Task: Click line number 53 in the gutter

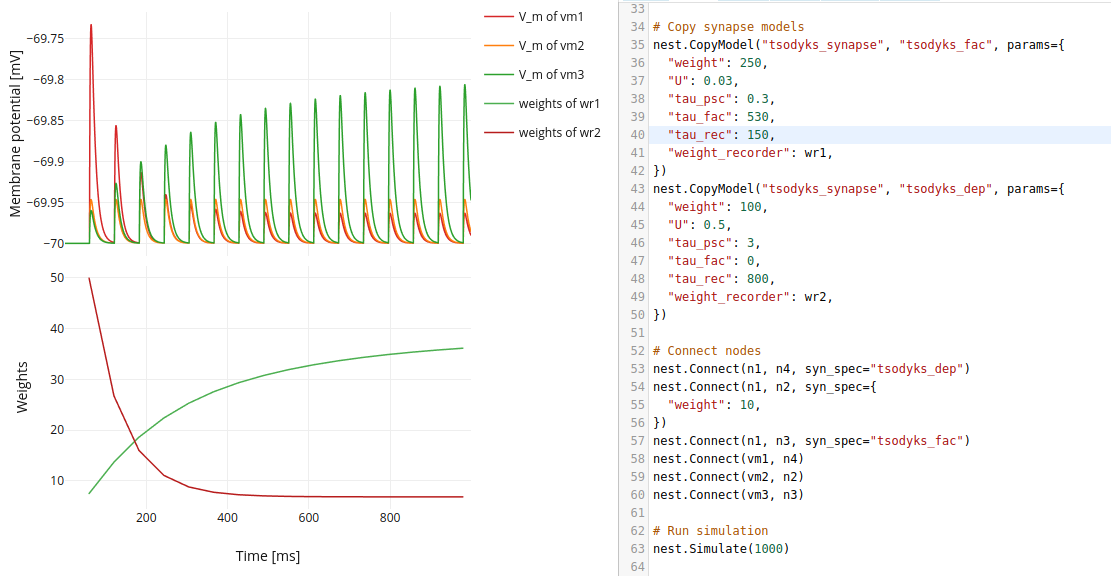Action: click(x=638, y=368)
